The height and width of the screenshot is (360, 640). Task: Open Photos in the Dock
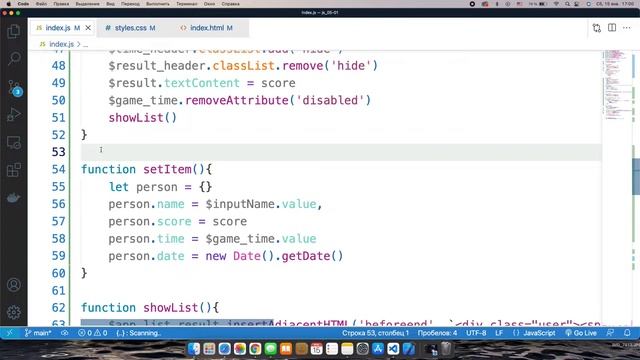click(x=240, y=349)
